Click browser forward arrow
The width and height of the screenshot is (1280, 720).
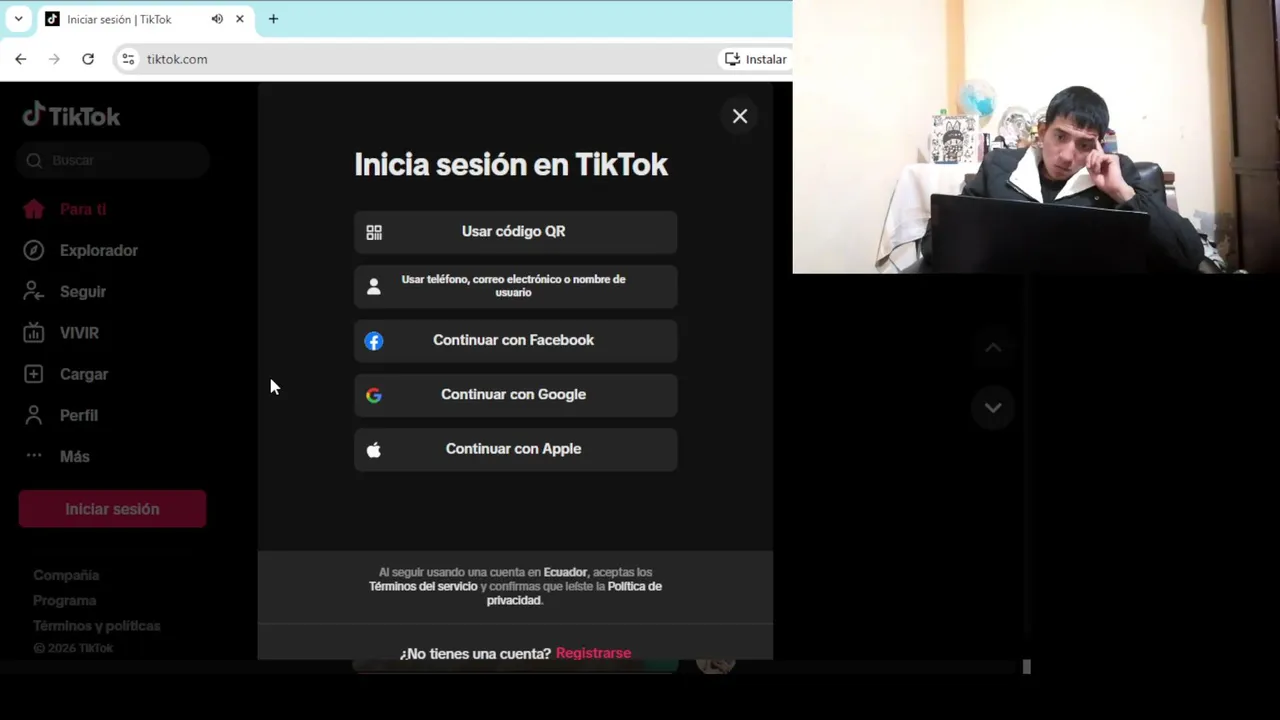click(54, 59)
